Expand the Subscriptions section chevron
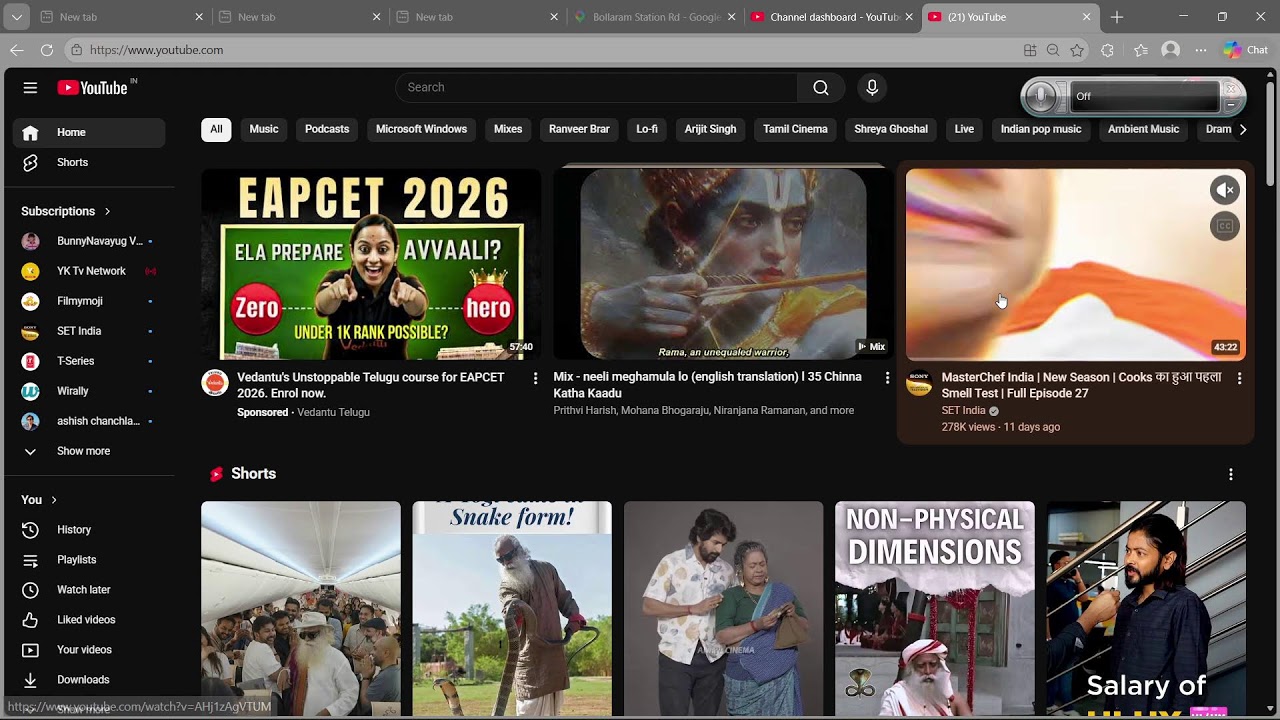The height and width of the screenshot is (720, 1280). [x=107, y=211]
